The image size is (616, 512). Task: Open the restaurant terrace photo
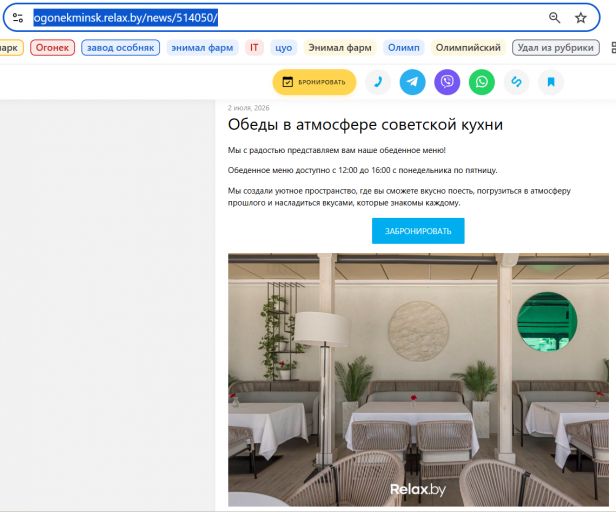[x=418, y=380]
